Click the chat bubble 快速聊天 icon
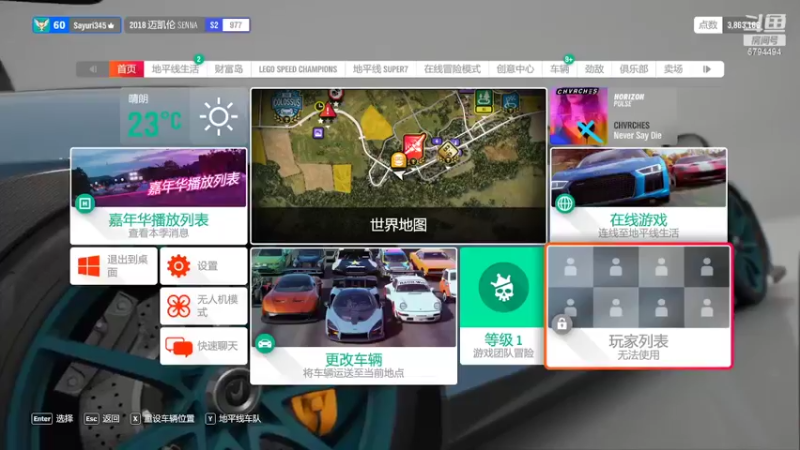Screen dimensions: 800x450 (x=179, y=346)
